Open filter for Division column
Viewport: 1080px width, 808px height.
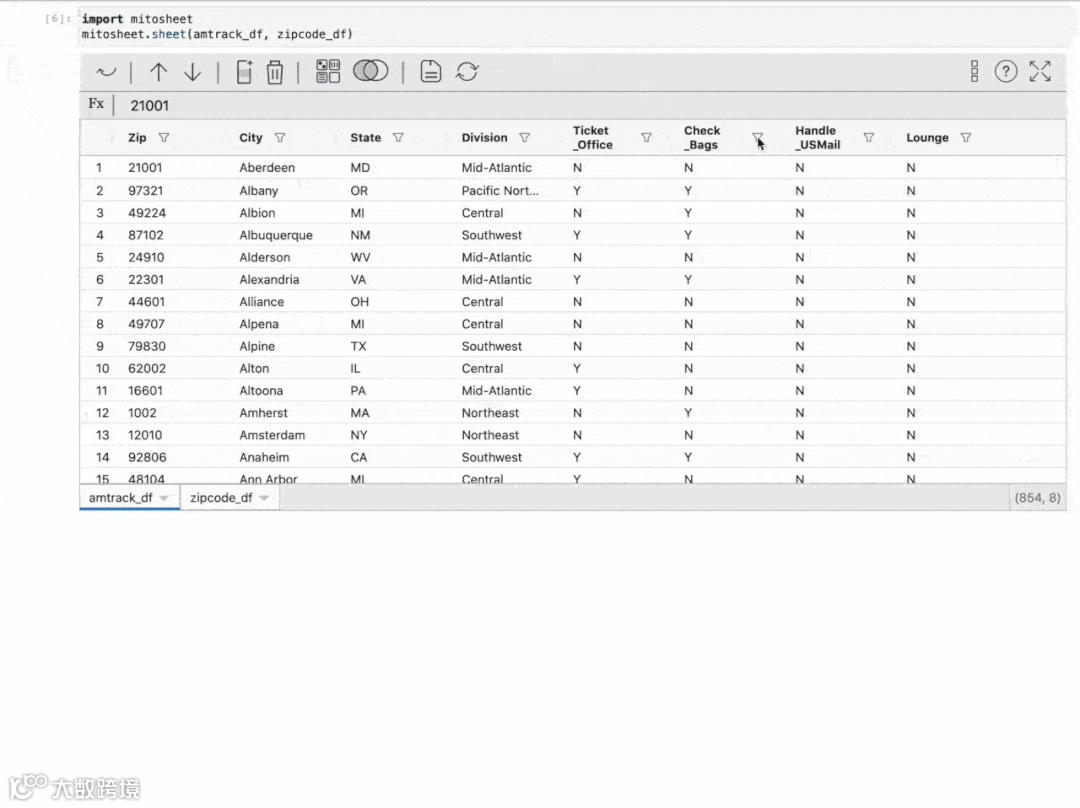click(x=525, y=138)
